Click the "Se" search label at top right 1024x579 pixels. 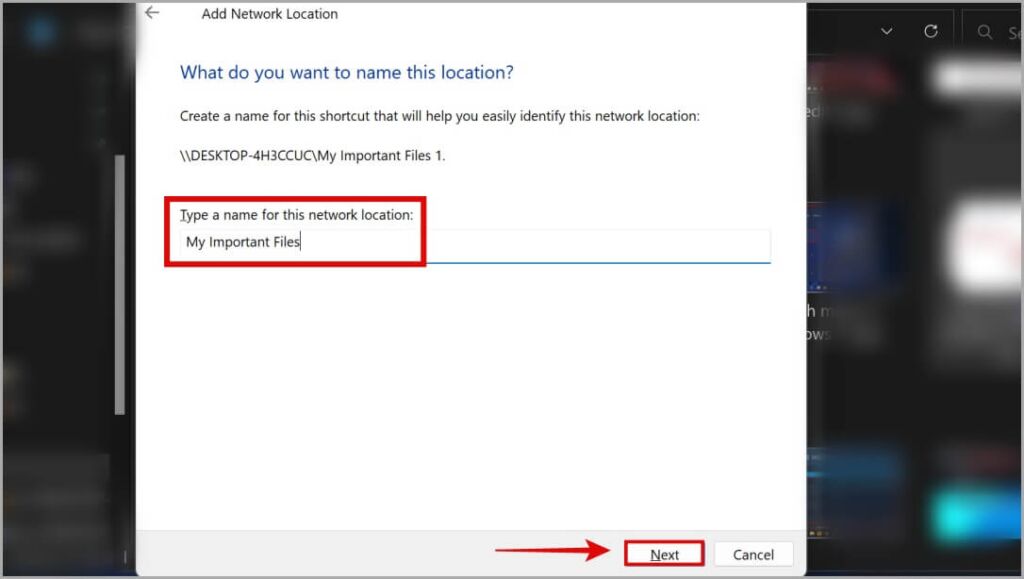(x=1012, y=31)
